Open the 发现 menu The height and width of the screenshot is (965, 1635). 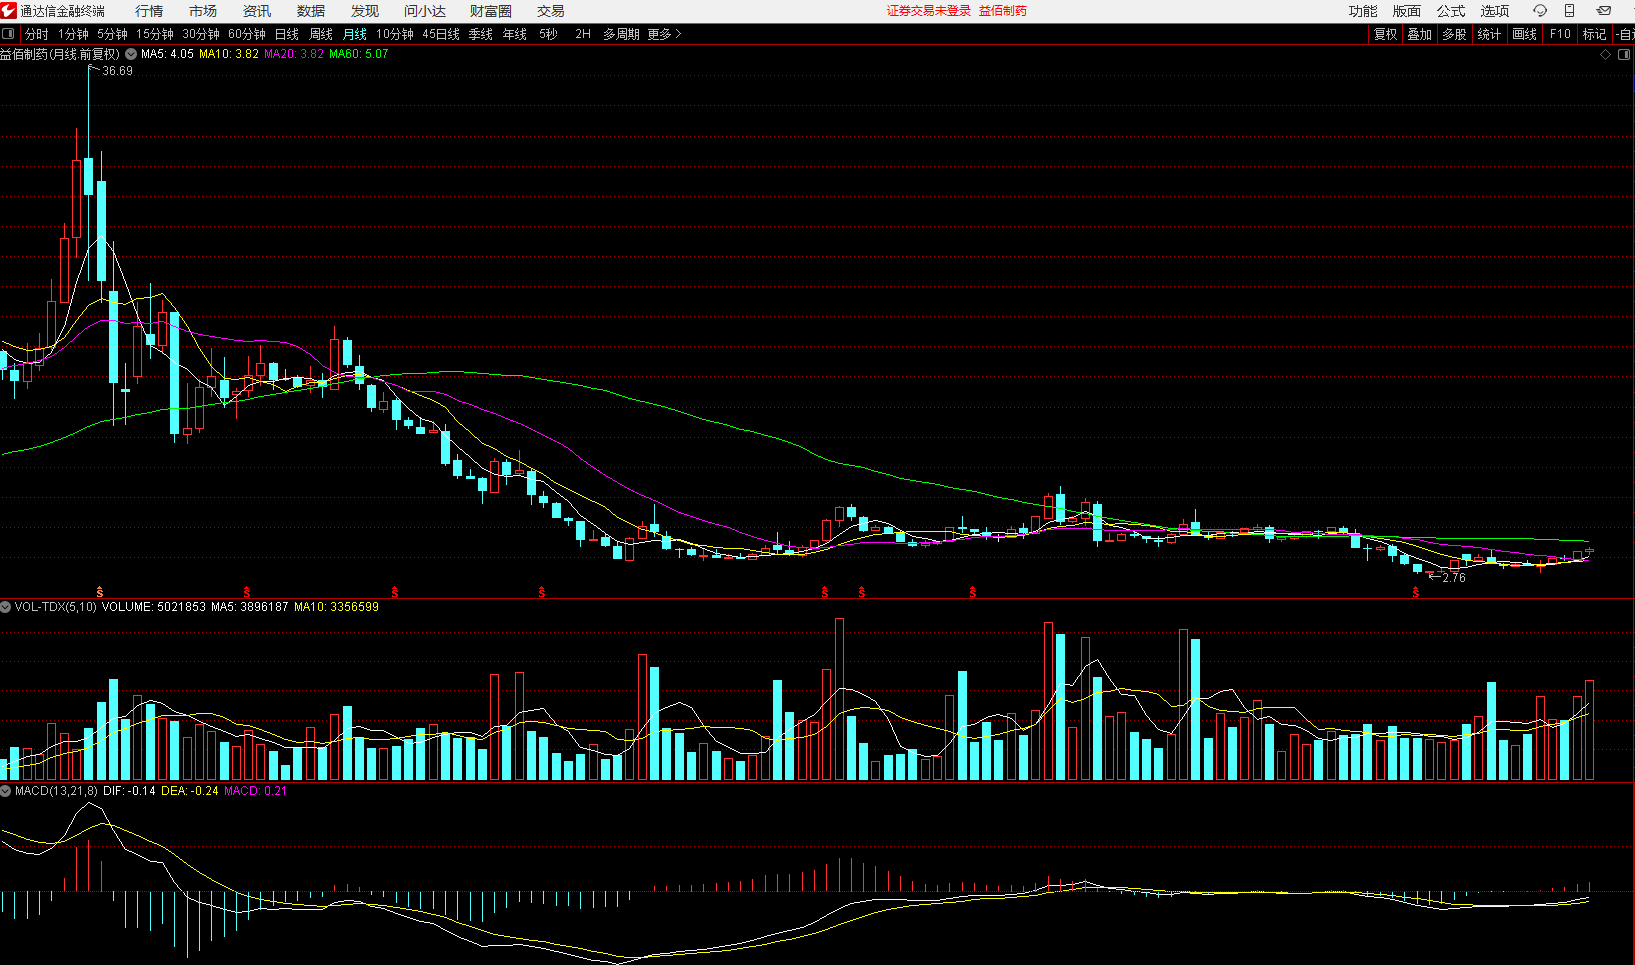point(365,11)
